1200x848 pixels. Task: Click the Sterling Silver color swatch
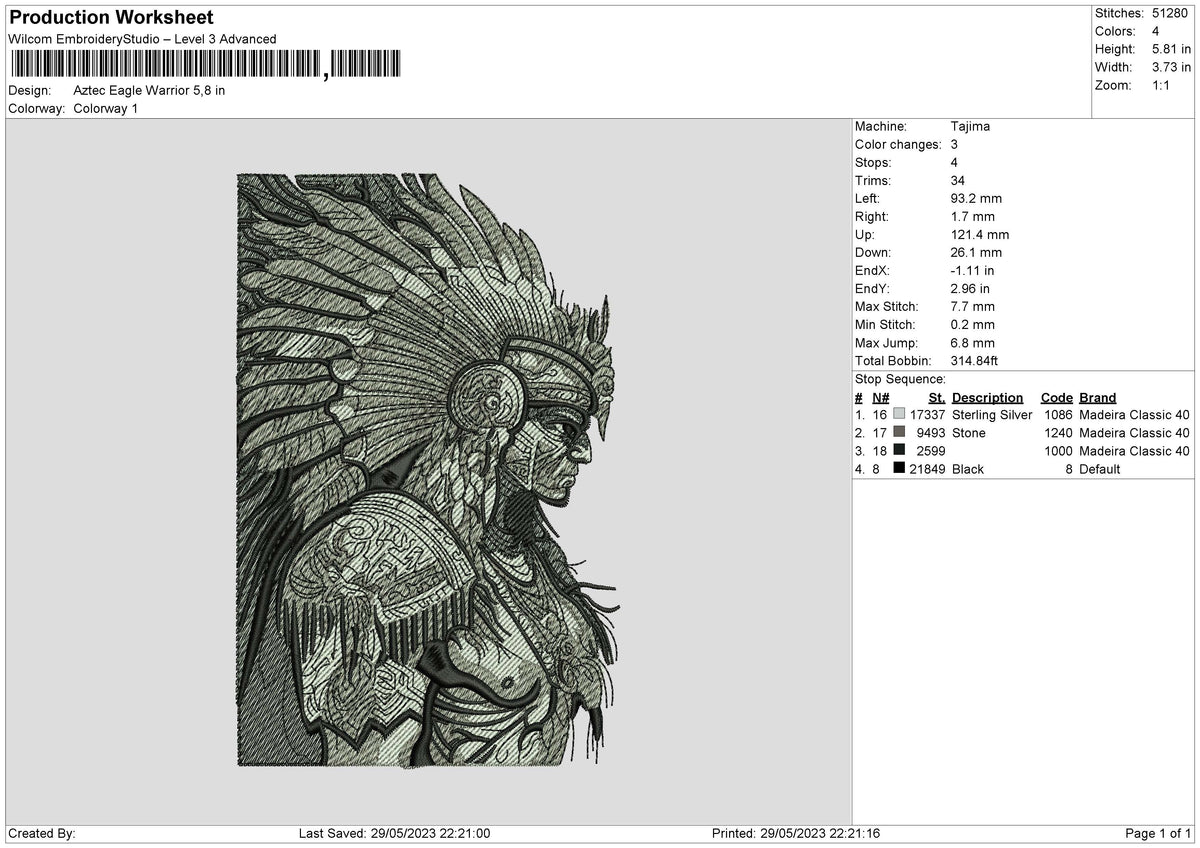pos(900,415)
